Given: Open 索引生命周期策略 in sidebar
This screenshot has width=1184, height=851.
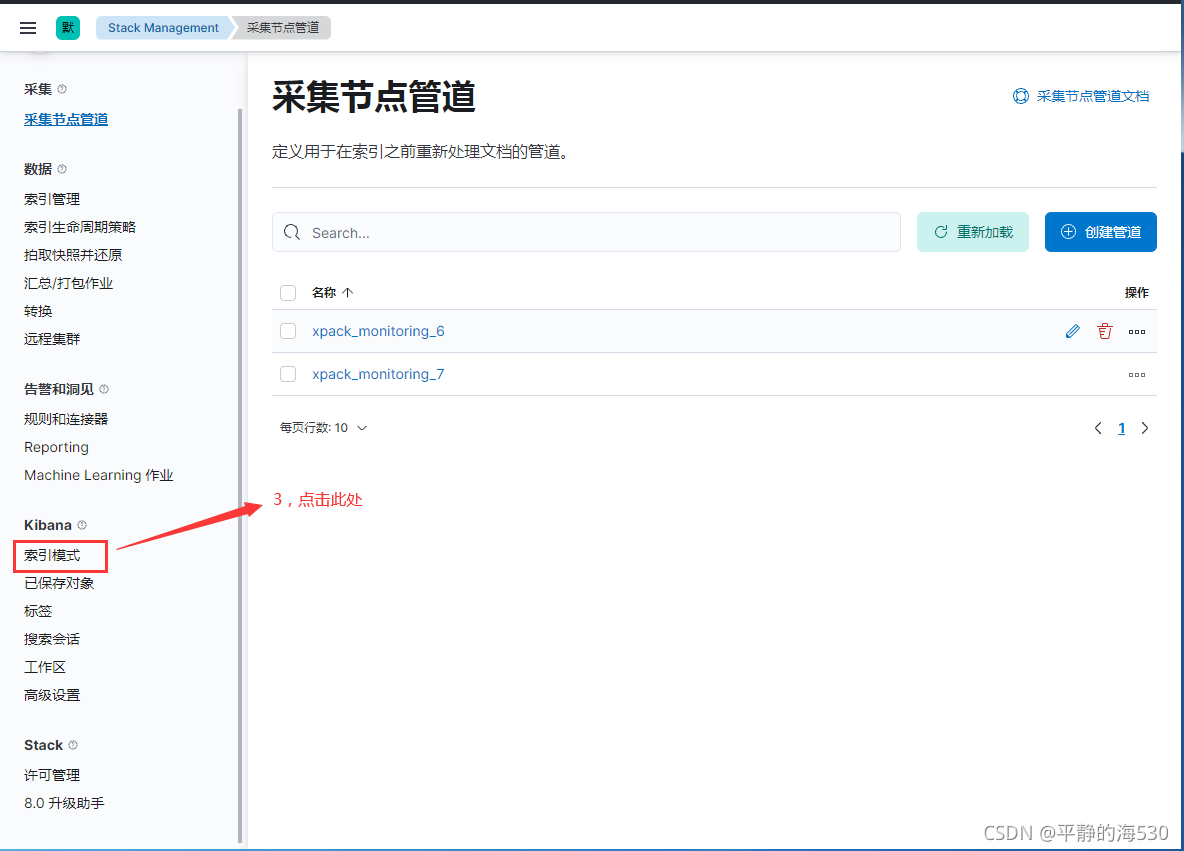Looking at the screenshot, I should (80, 227).
